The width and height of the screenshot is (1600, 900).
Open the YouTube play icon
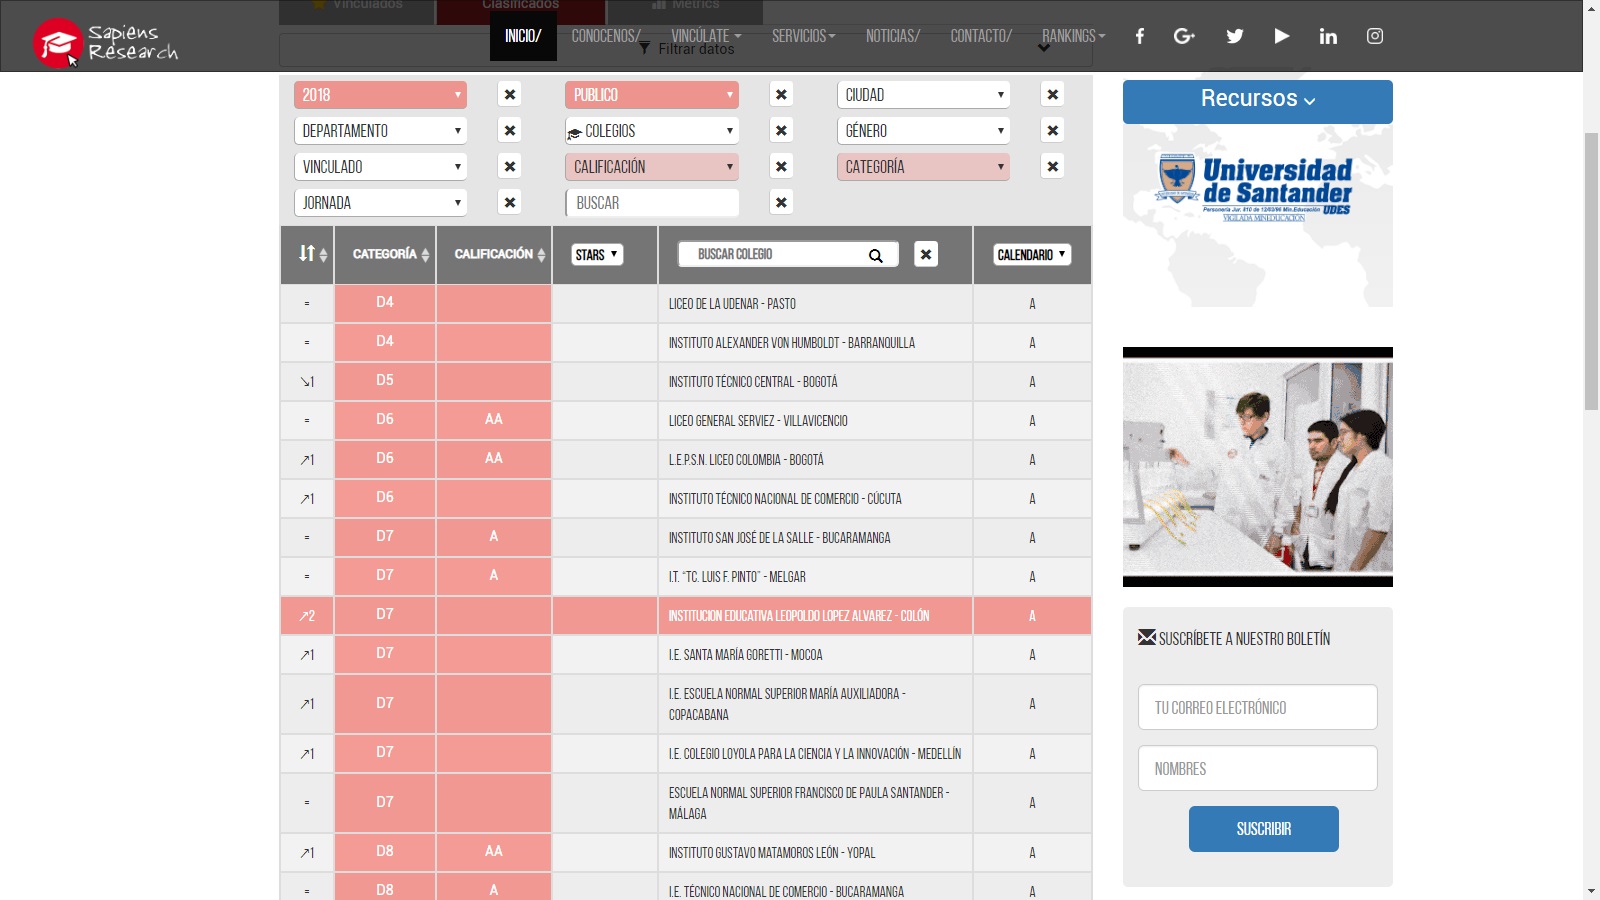(1281, 36)
